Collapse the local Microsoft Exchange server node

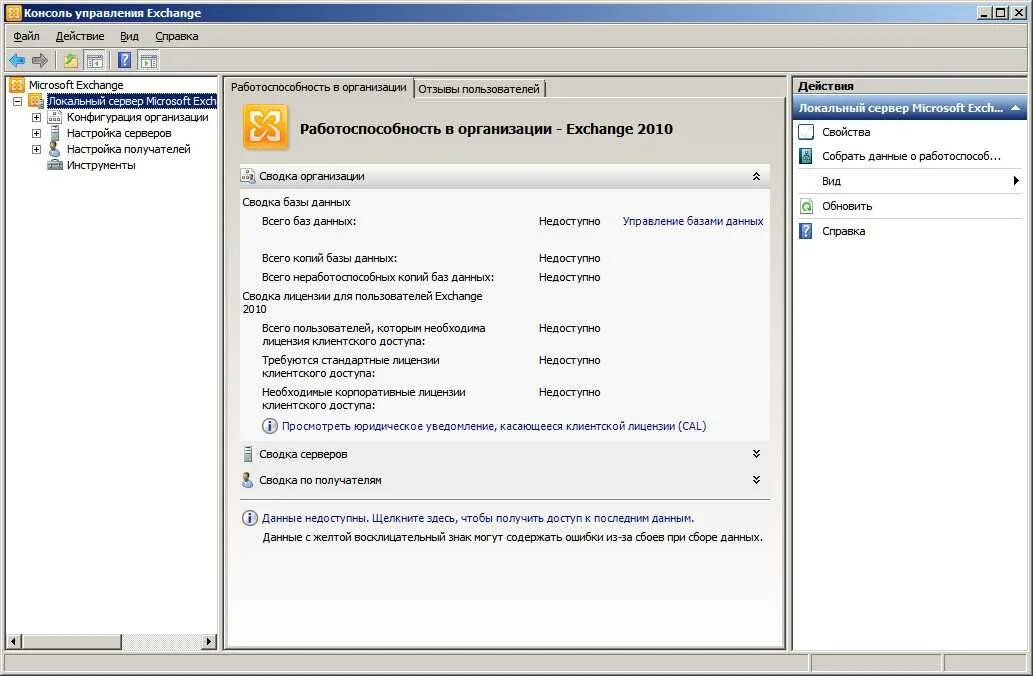[18, 101]
